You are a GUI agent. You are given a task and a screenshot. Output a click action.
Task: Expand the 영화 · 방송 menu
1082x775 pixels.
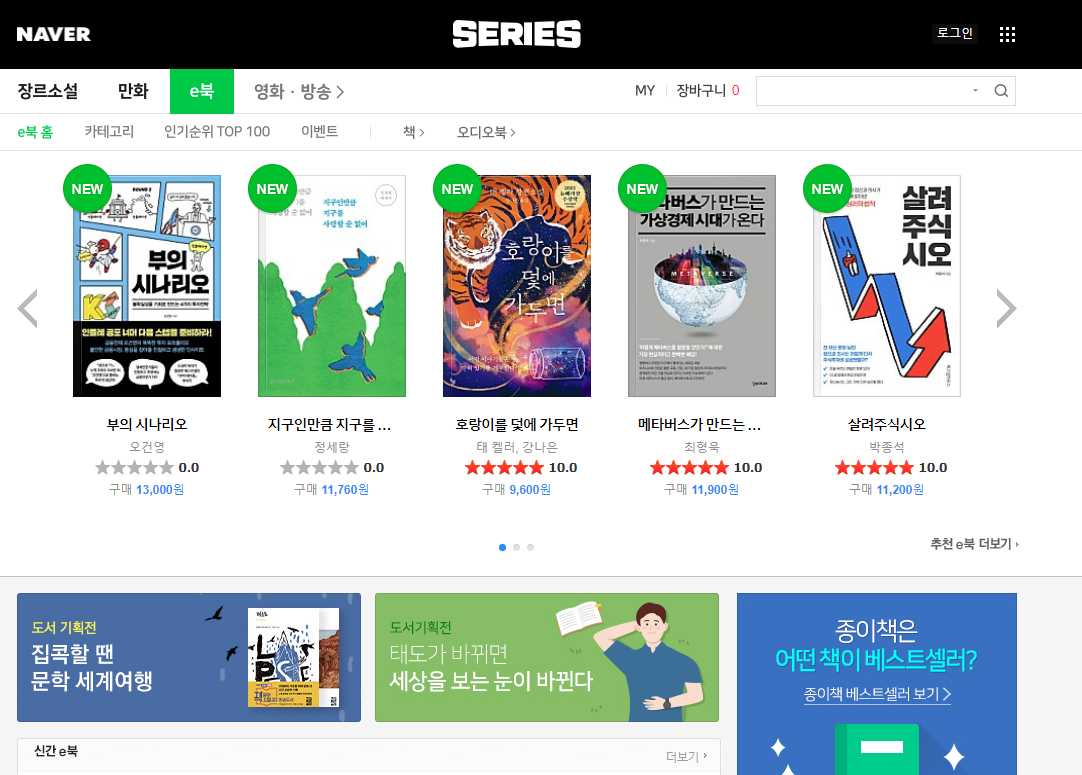click(299, 91)
